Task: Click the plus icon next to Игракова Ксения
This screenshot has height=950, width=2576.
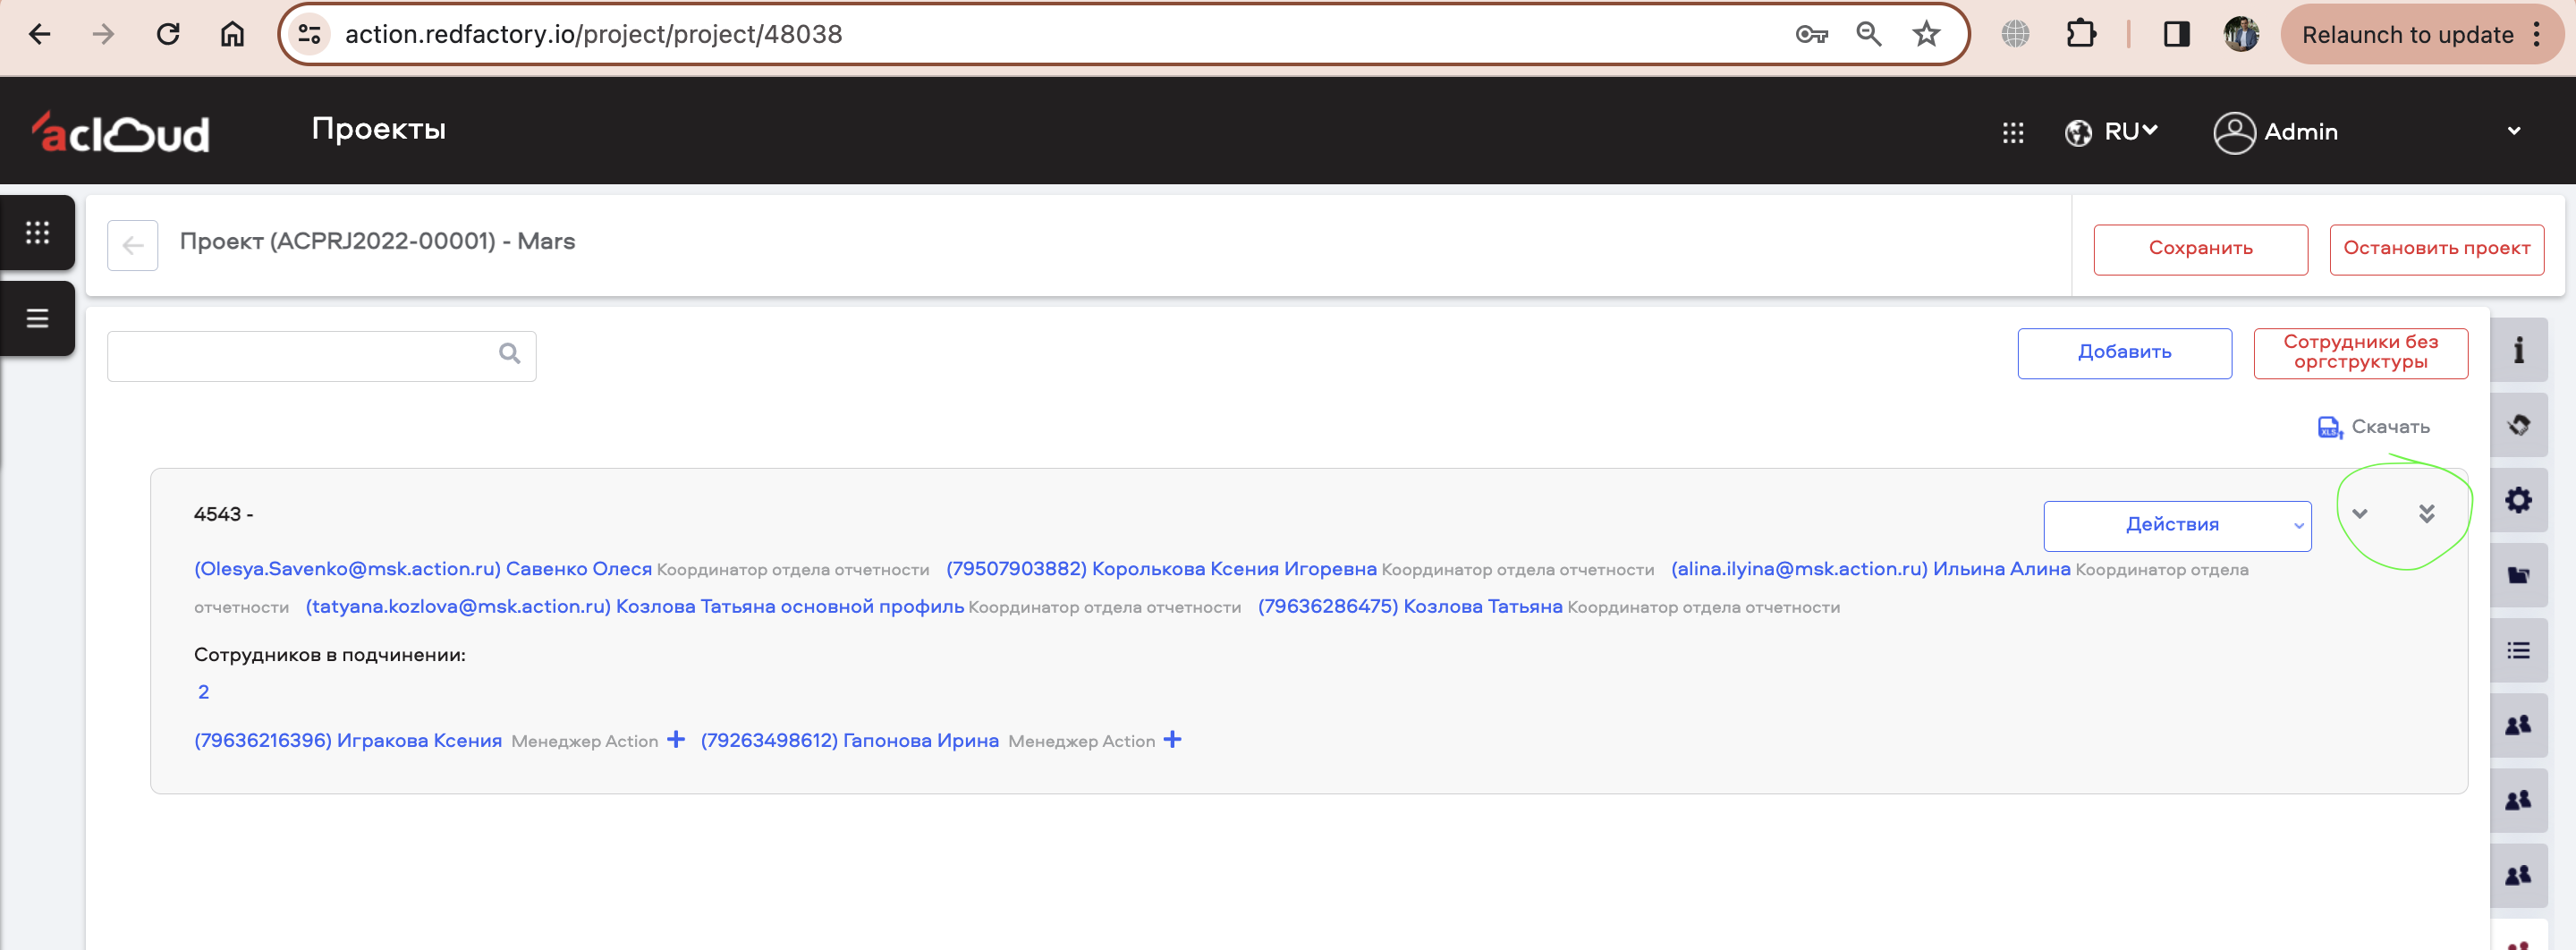Action: 676,739
